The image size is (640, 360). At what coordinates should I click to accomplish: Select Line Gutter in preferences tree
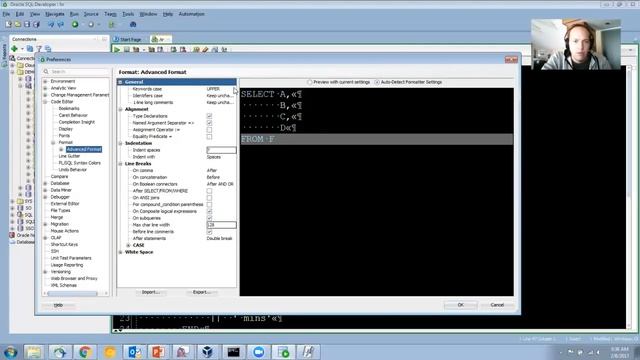69,156
